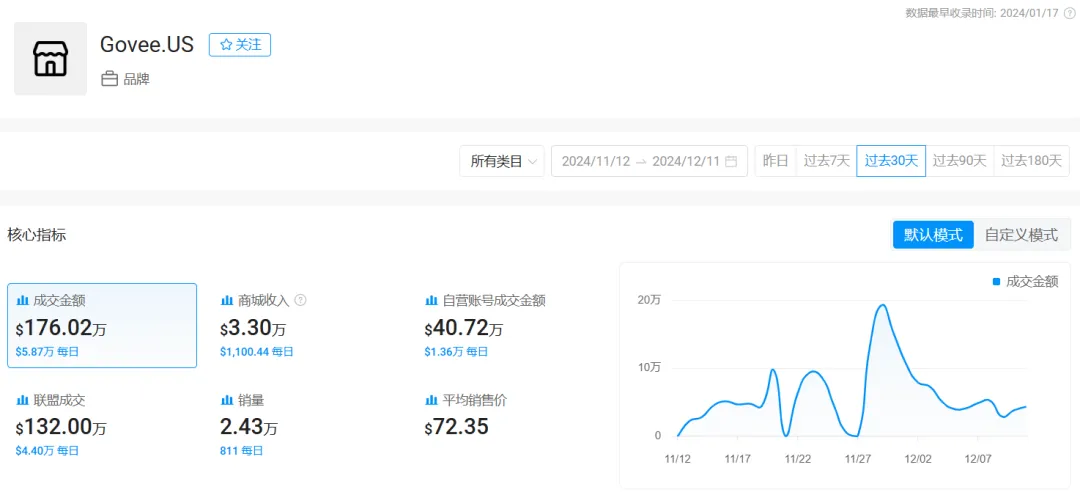The height and width of the screenshot is (495, 1080).
Task: Click the chart peak near 11/29
Action: (x=882, y=305)
